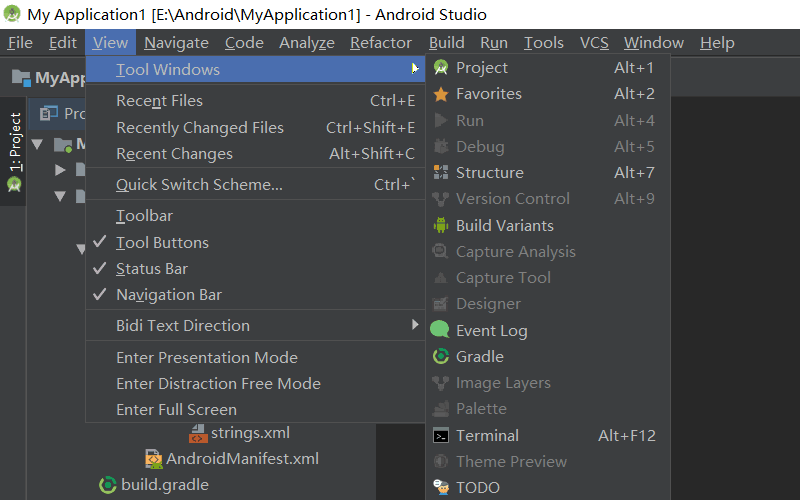Open the Build menu
The height and width of the screenshot is (500, 800).
tap(446, 42)
